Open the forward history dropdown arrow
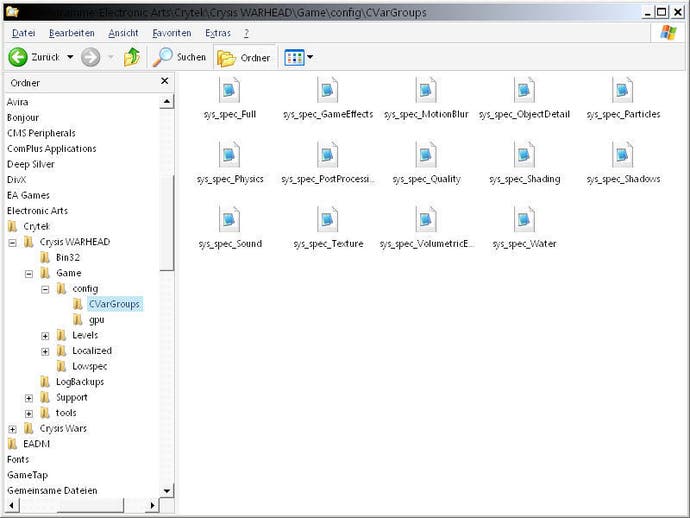The height and width of the screenshot is (518, 690). click(x=110, y=57)
